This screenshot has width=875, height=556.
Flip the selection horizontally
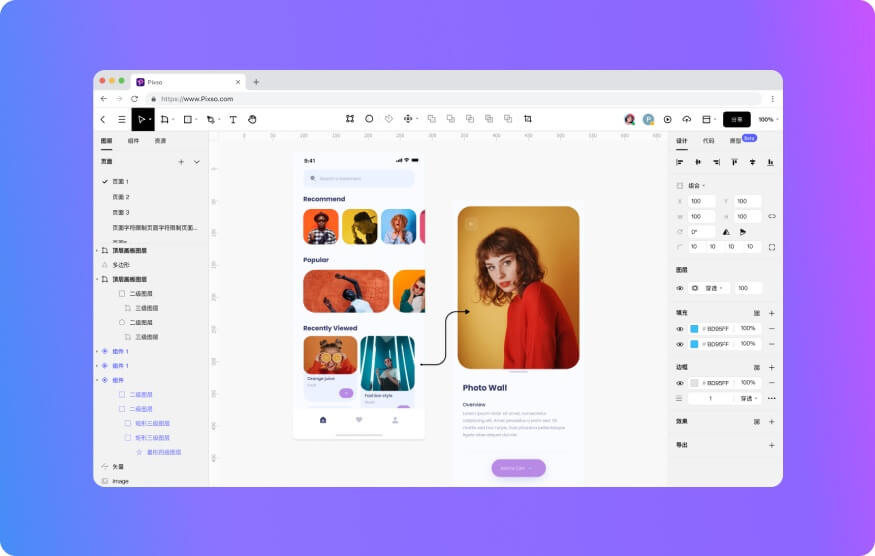click(726, 232)
